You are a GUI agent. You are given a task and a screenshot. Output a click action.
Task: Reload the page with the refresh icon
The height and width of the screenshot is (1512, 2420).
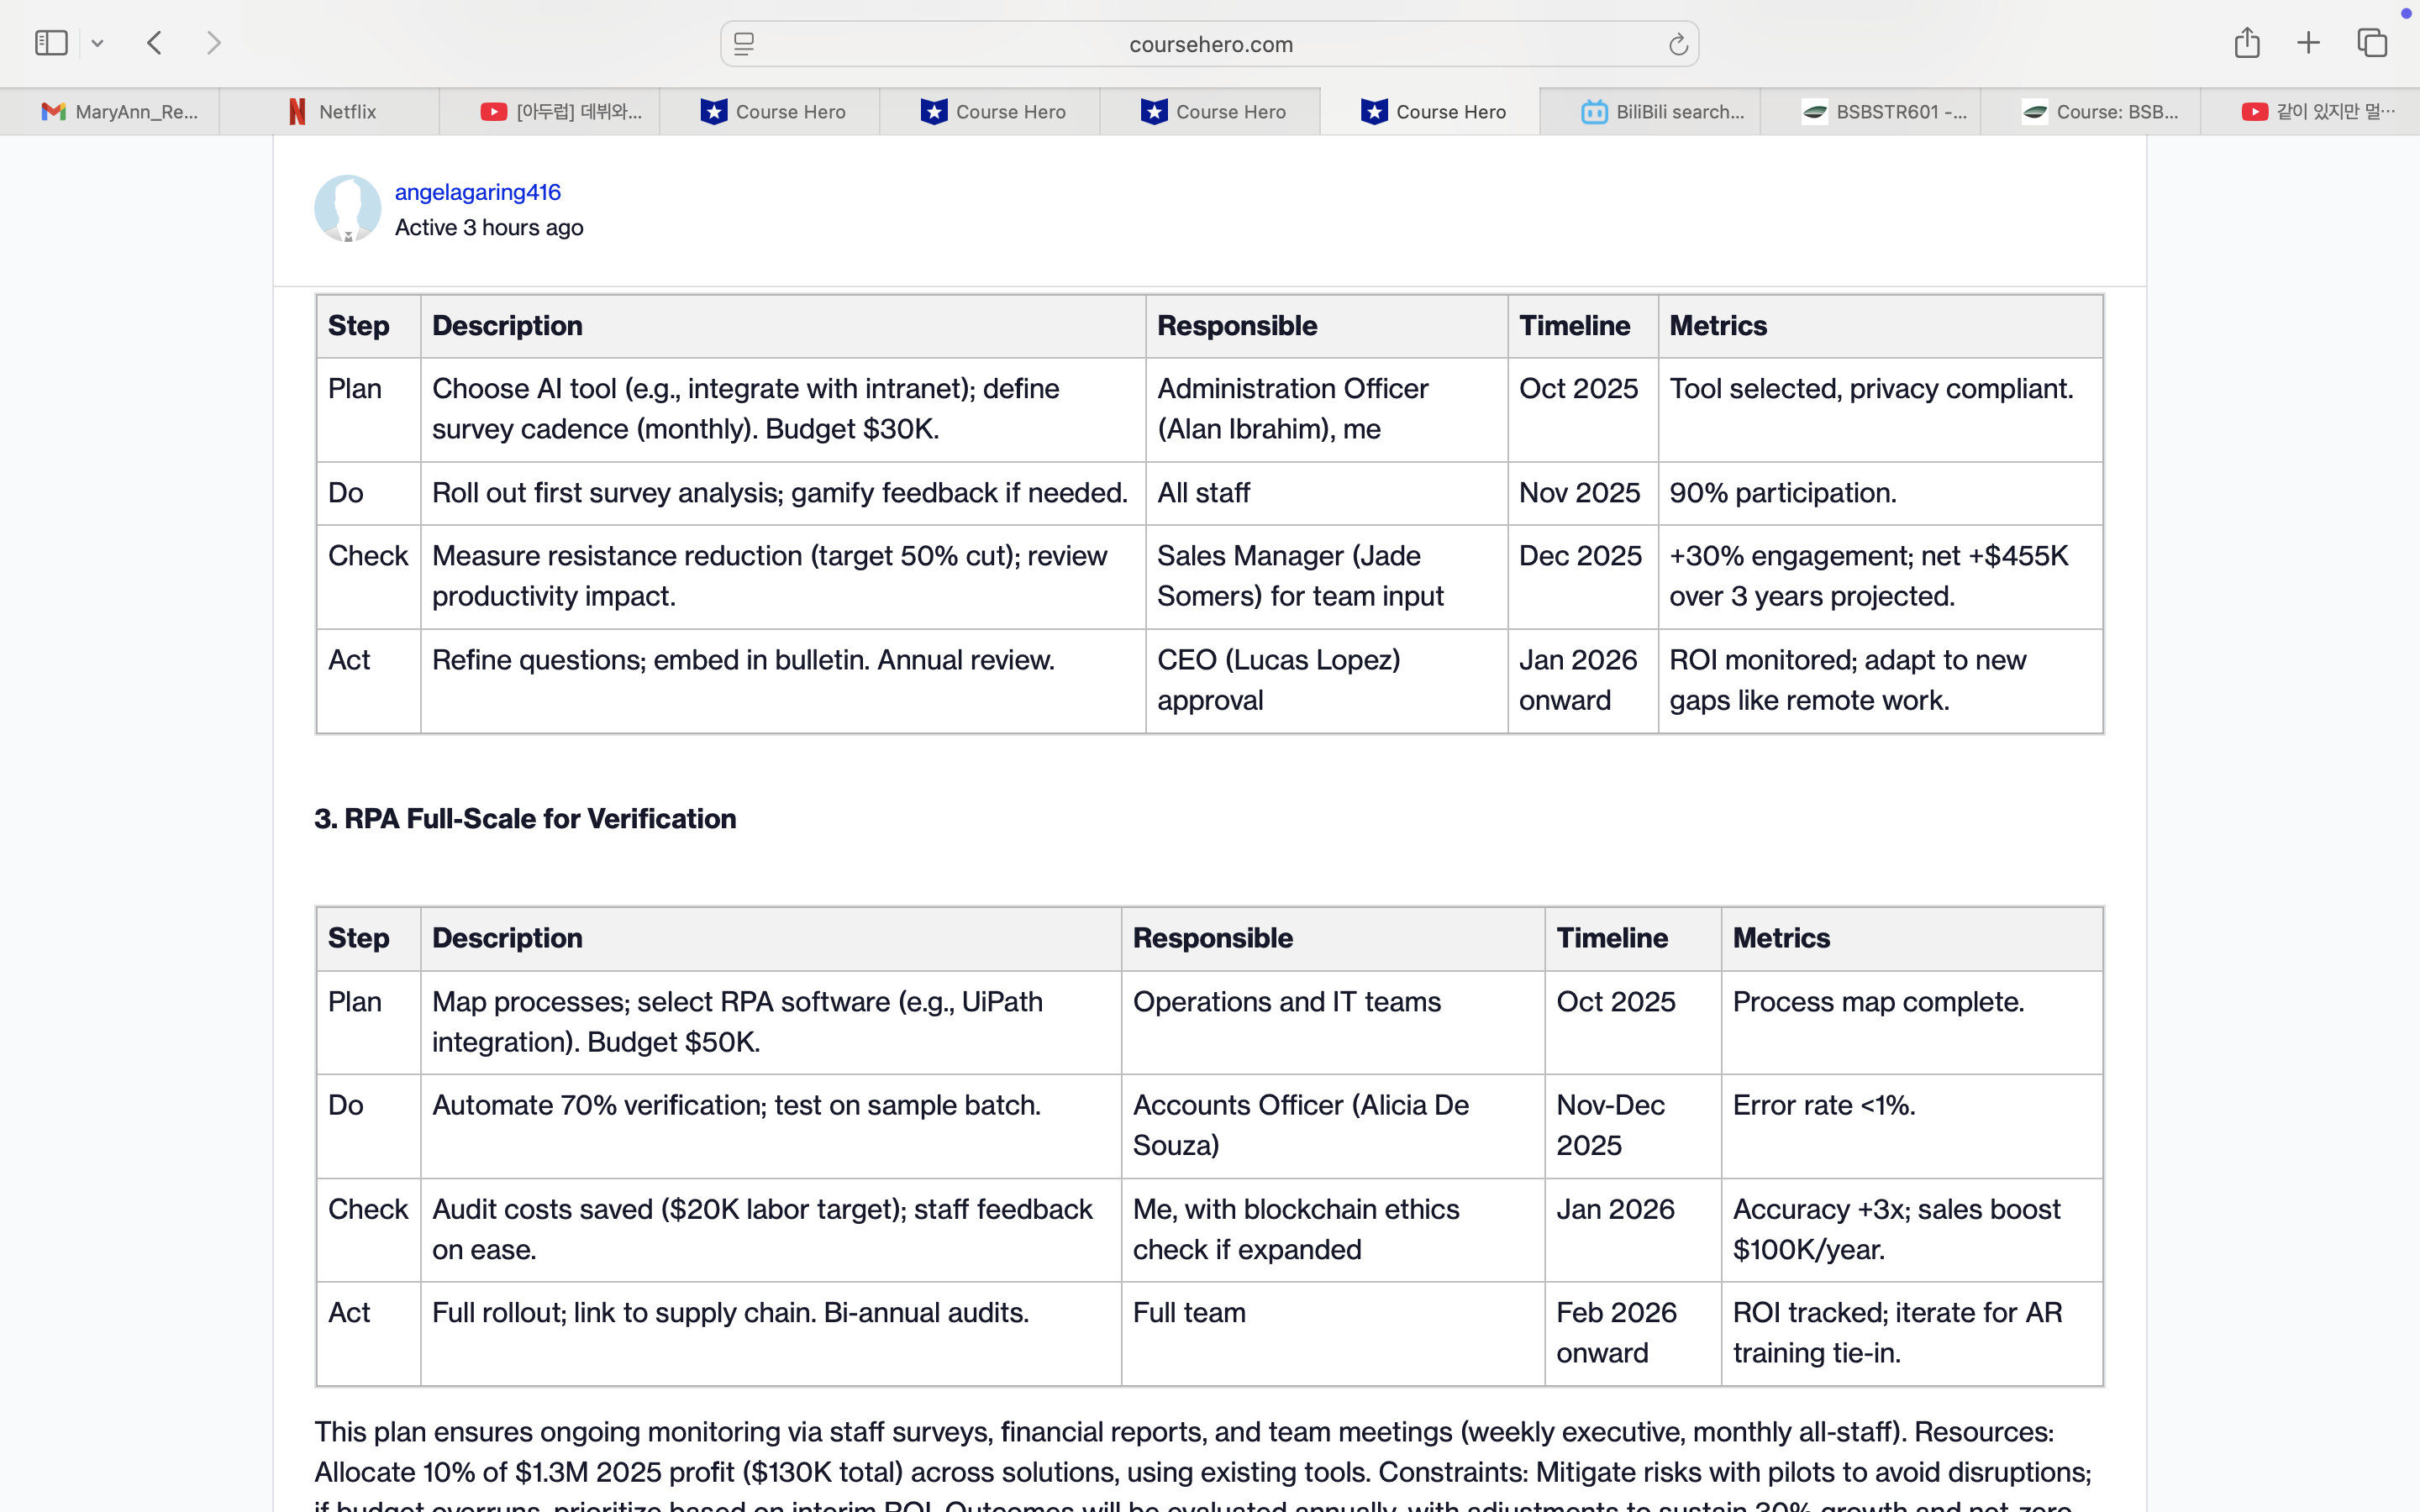click(1677, 44)
